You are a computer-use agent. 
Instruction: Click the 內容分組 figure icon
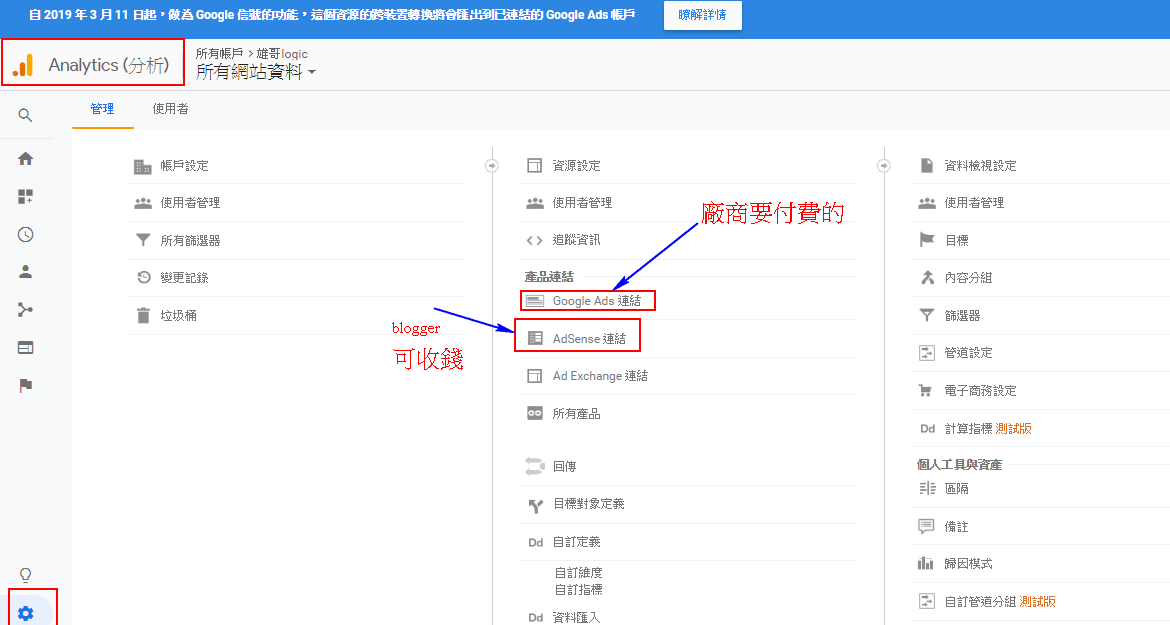point(927,277)
